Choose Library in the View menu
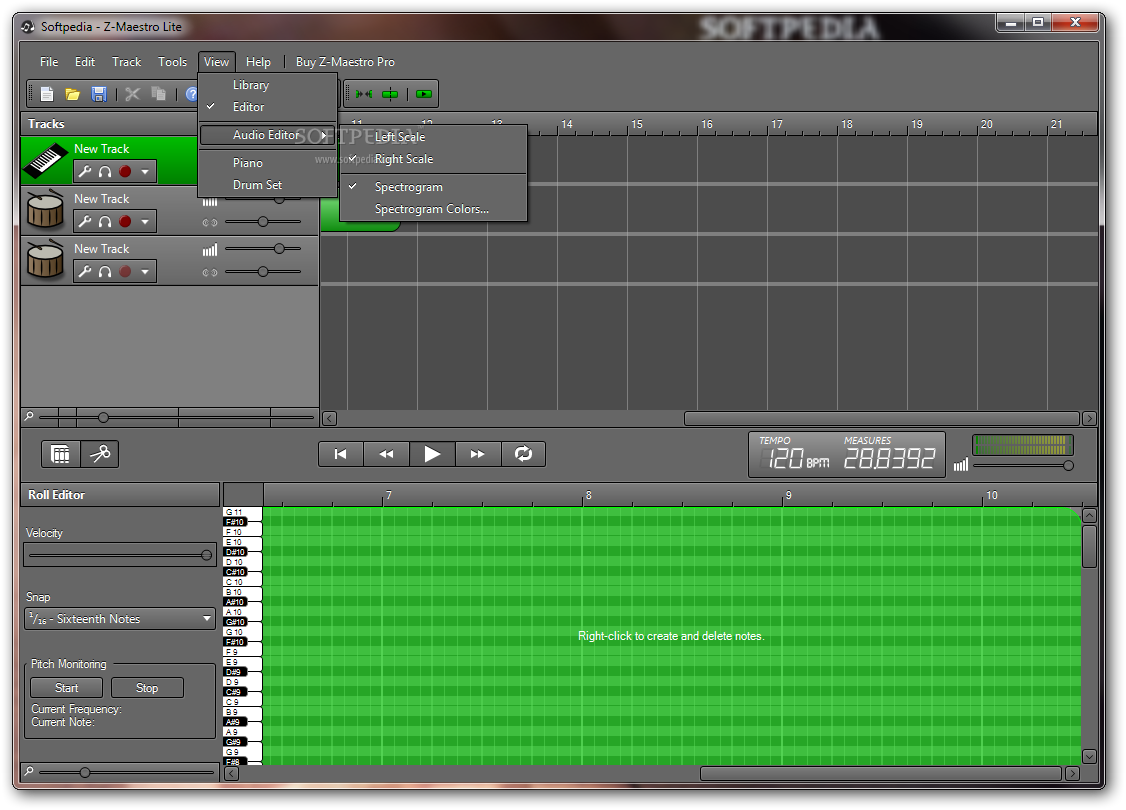Image resolution: width=1126 pixels, height=810 pixels. pos(267,85)
